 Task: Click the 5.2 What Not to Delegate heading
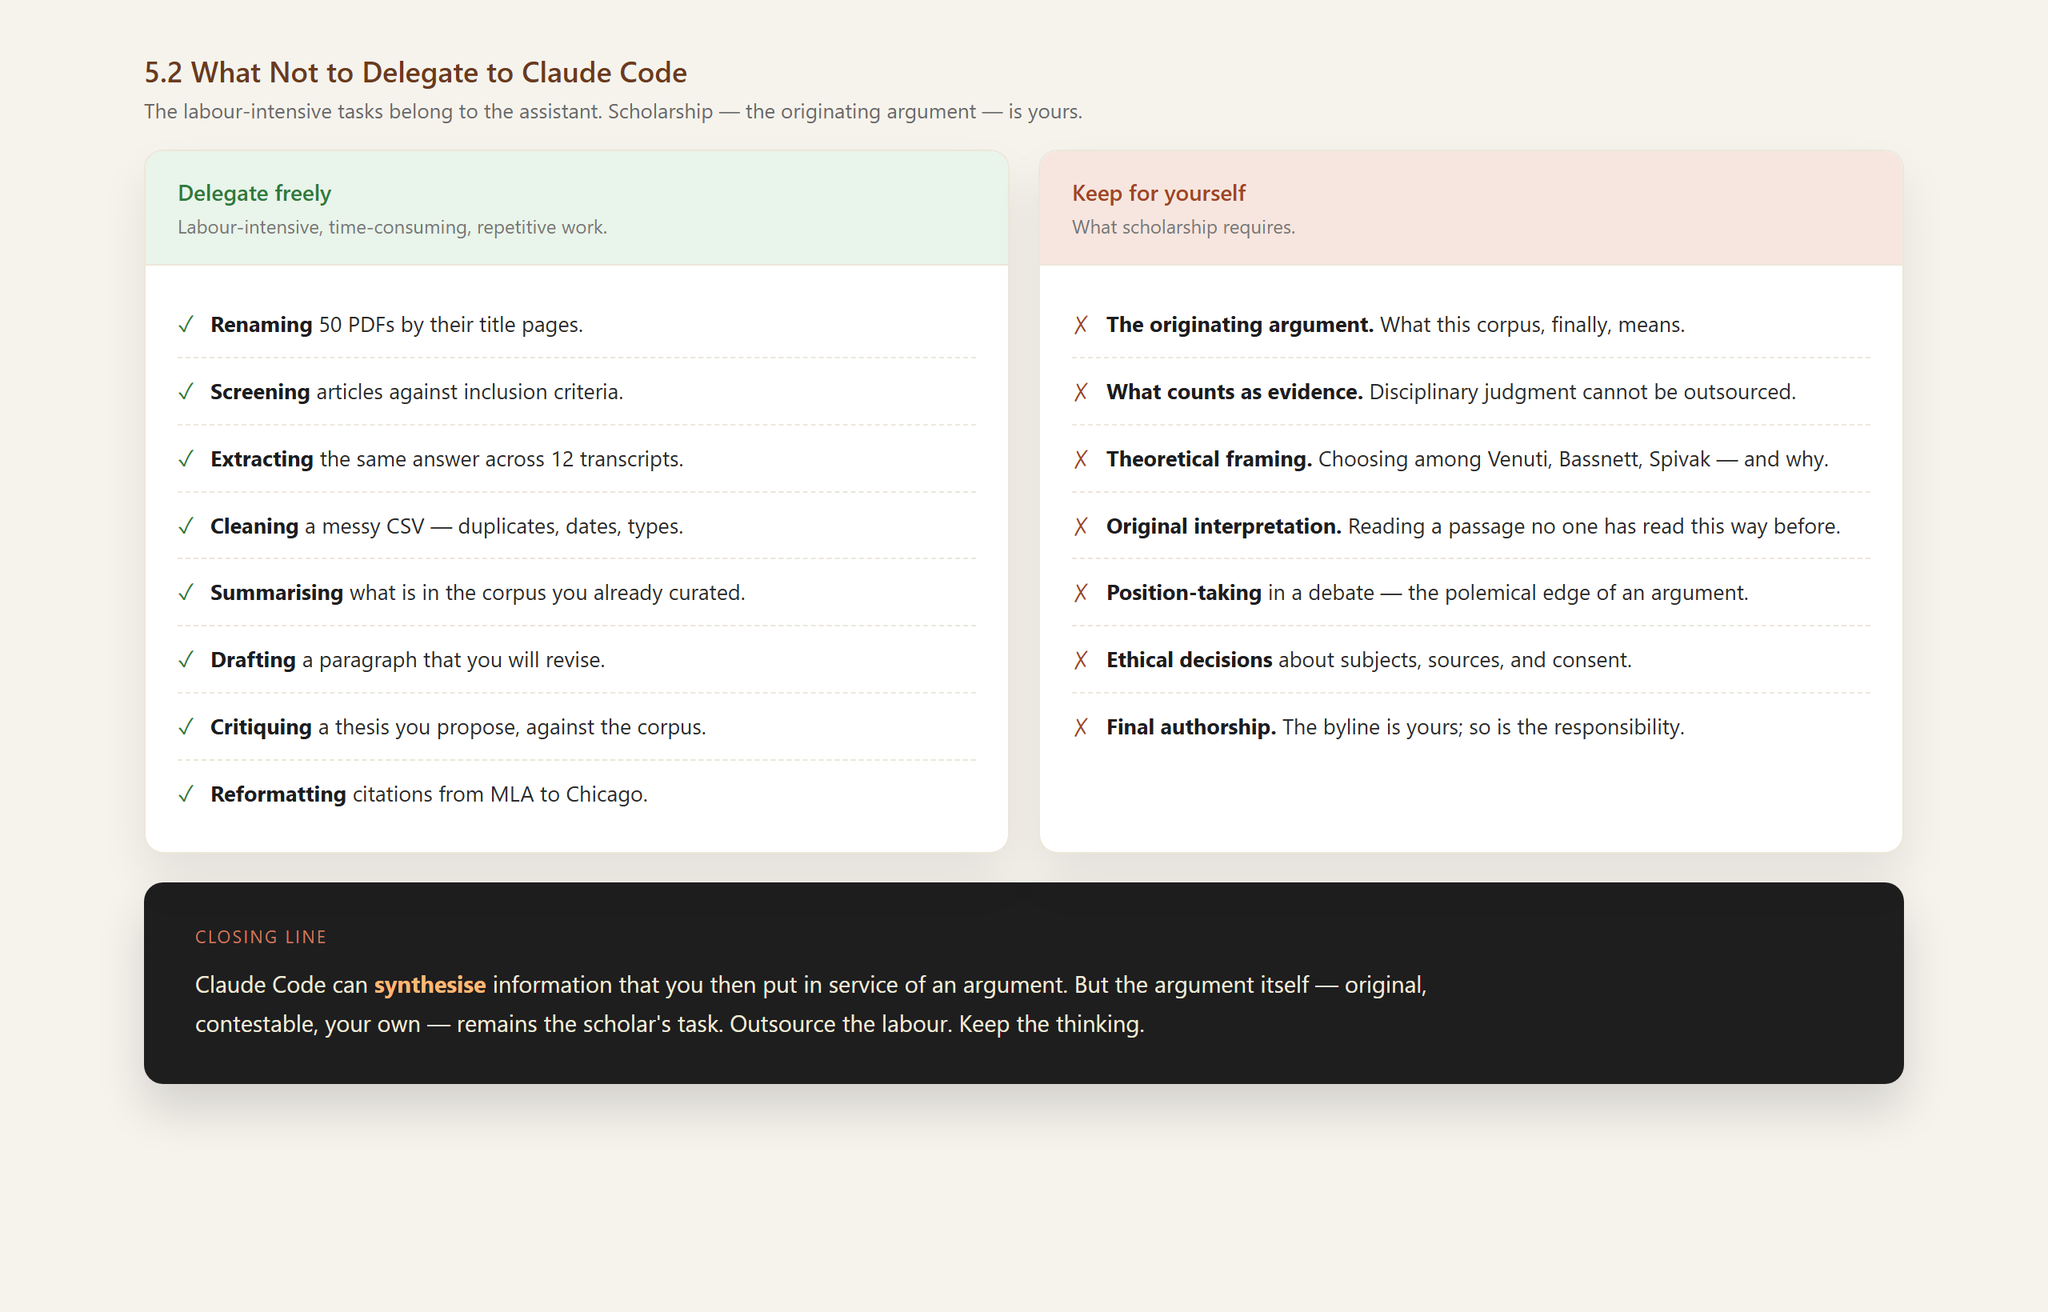point(416,73)
